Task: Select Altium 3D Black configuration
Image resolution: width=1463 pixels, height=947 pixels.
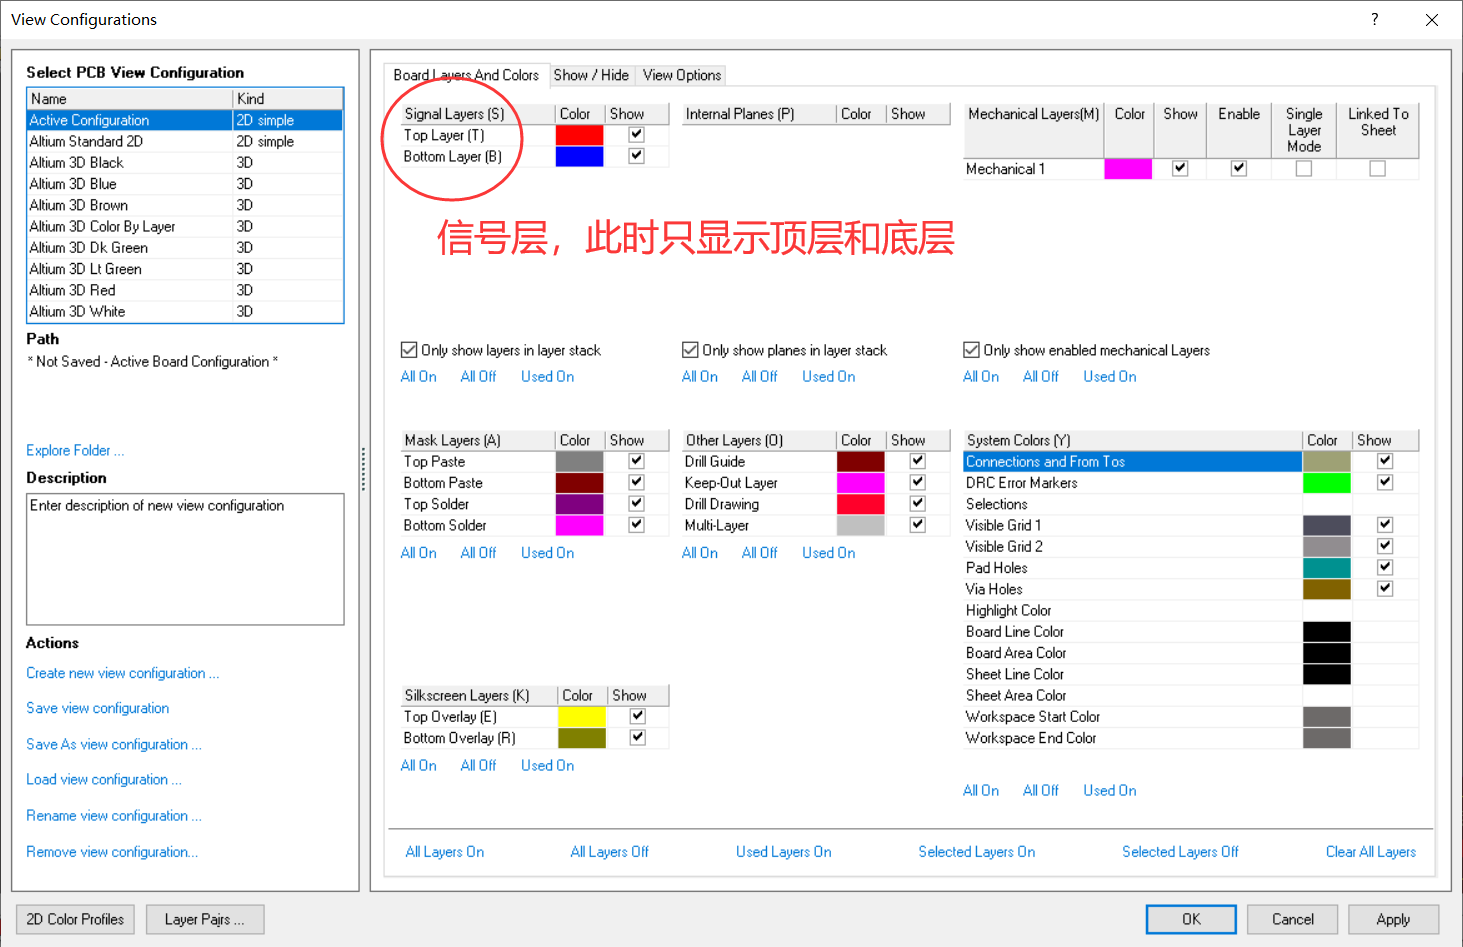Action: coord(185,162)
